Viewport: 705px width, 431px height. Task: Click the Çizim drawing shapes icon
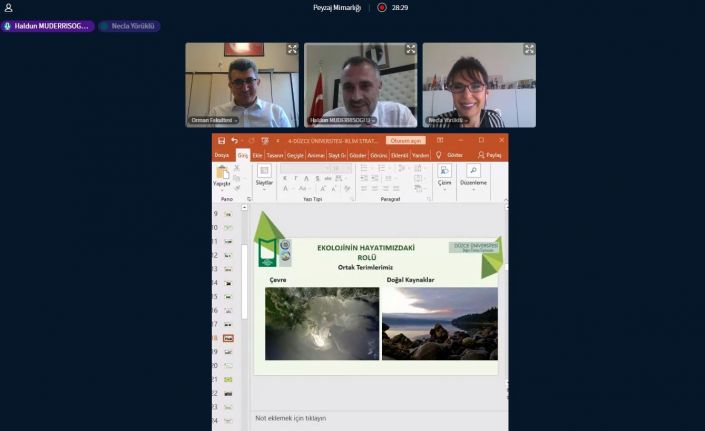click(444, 172)
